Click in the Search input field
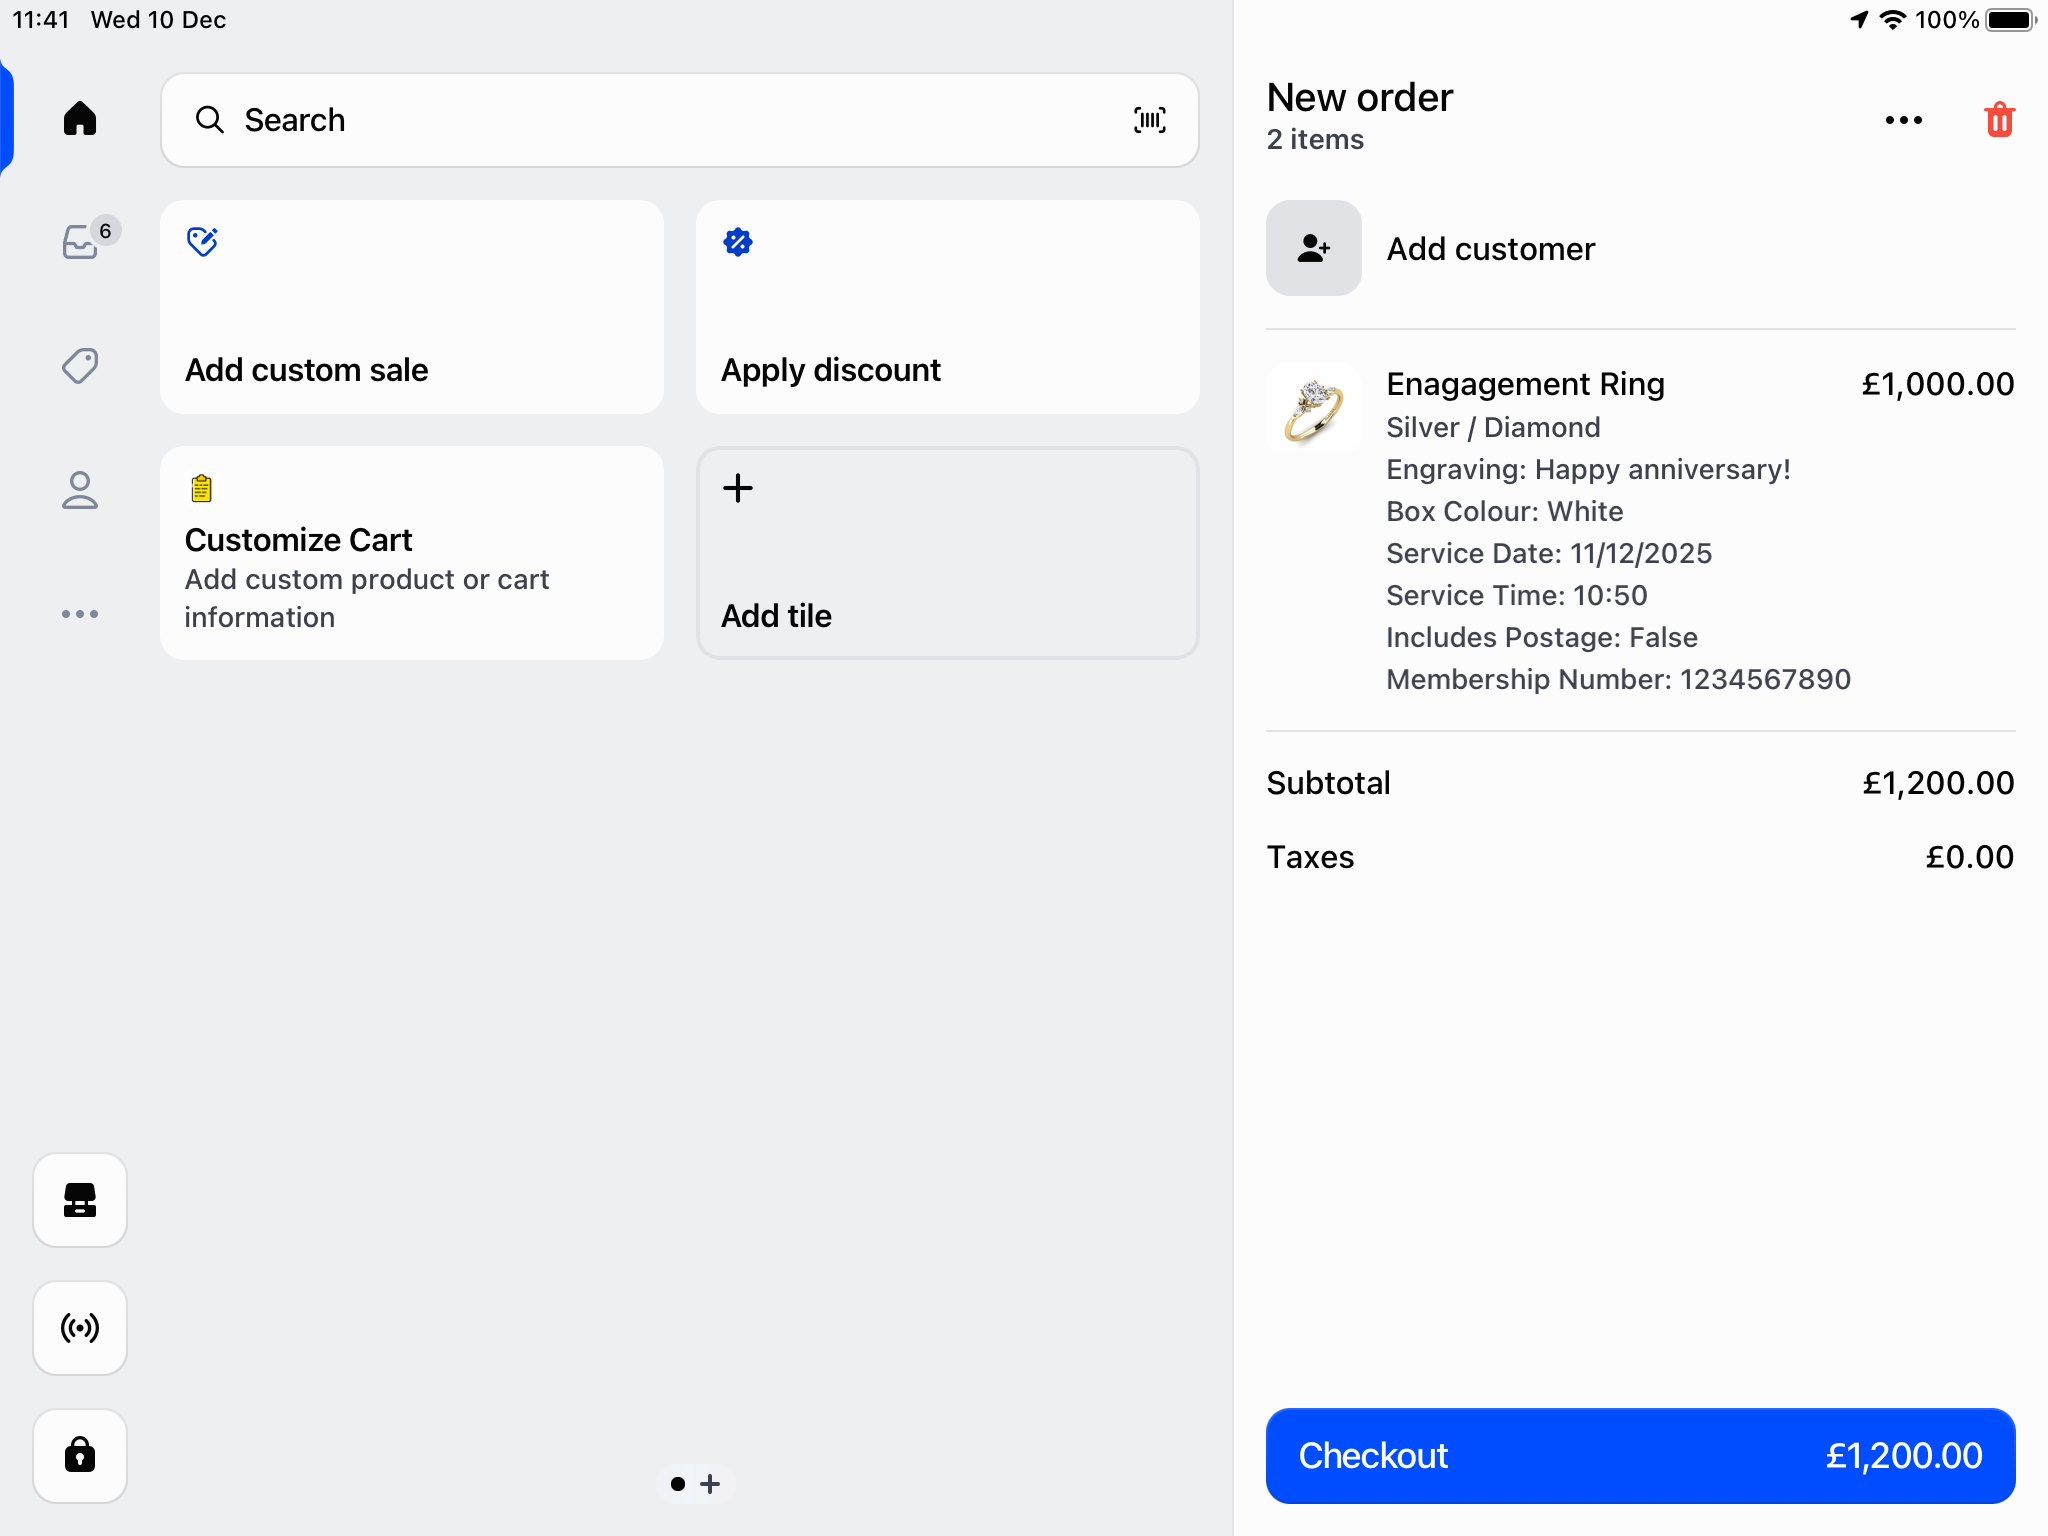Viewport: 2048px width, 1536px height. pos(660,120)
